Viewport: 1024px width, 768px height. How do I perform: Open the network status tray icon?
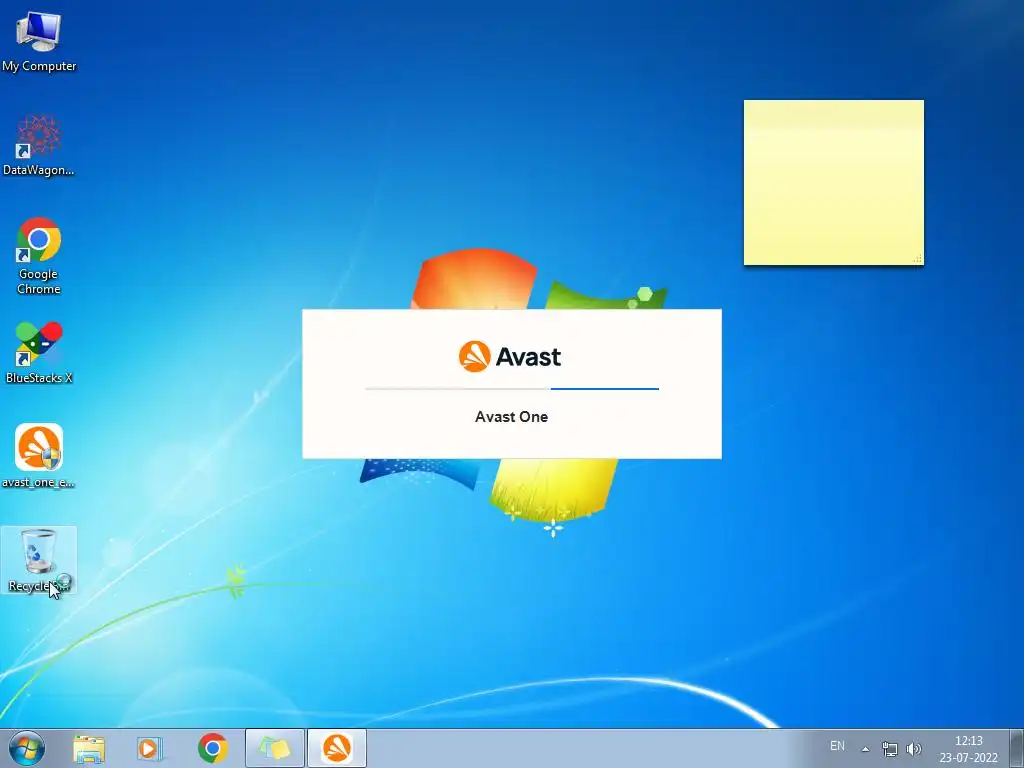(889, 748)
